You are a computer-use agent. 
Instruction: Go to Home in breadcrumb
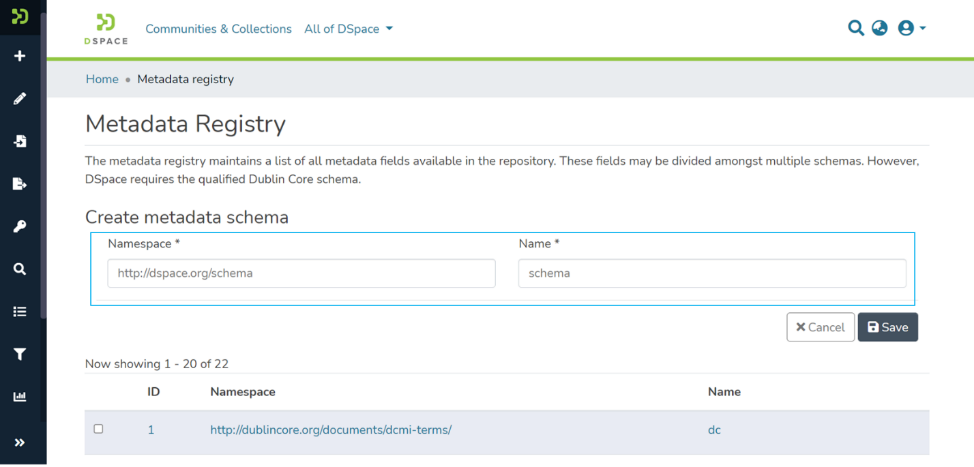[102, 79]
